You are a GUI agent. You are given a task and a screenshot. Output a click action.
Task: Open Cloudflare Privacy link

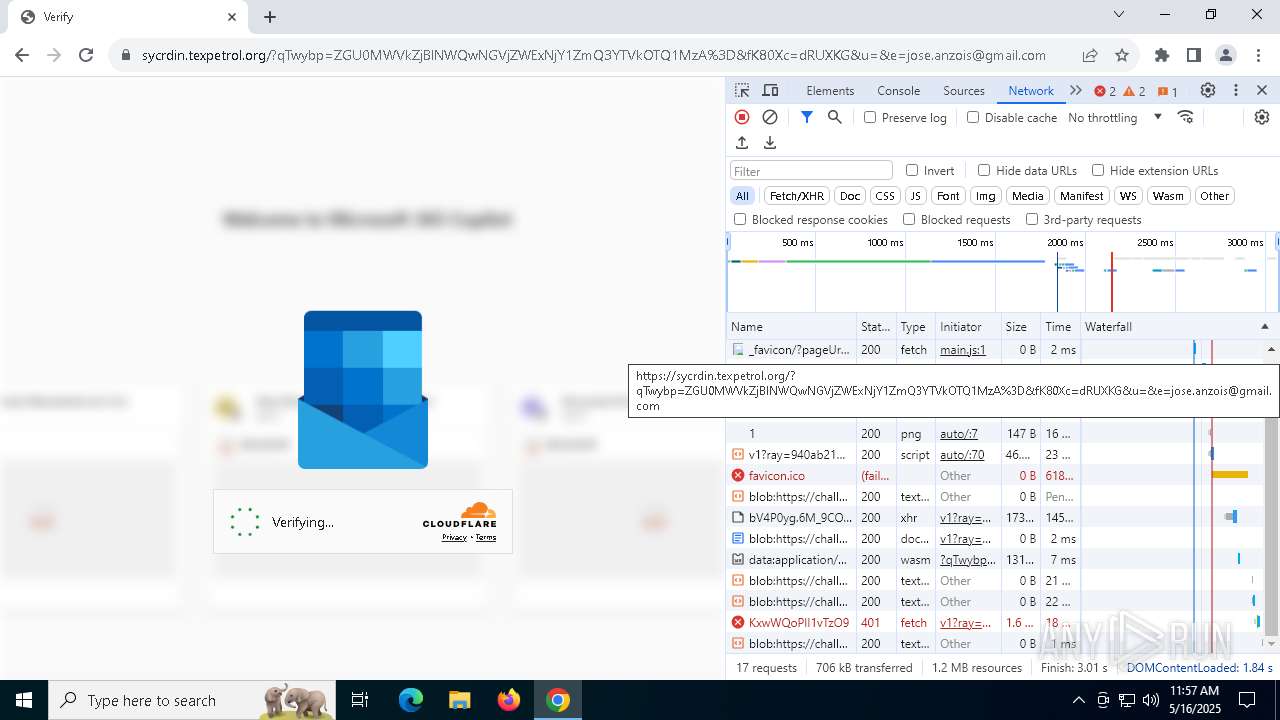(x=455, y=538)
